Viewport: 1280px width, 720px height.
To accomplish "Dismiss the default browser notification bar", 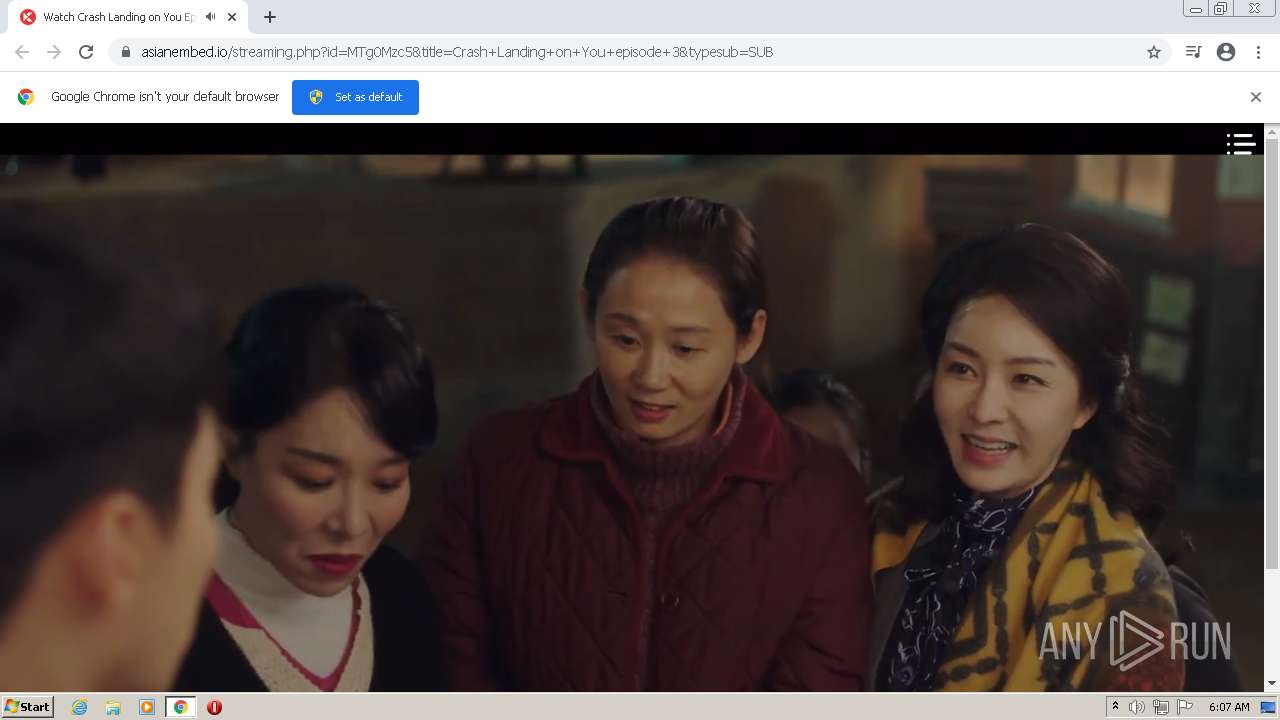I will point(1256,97).
